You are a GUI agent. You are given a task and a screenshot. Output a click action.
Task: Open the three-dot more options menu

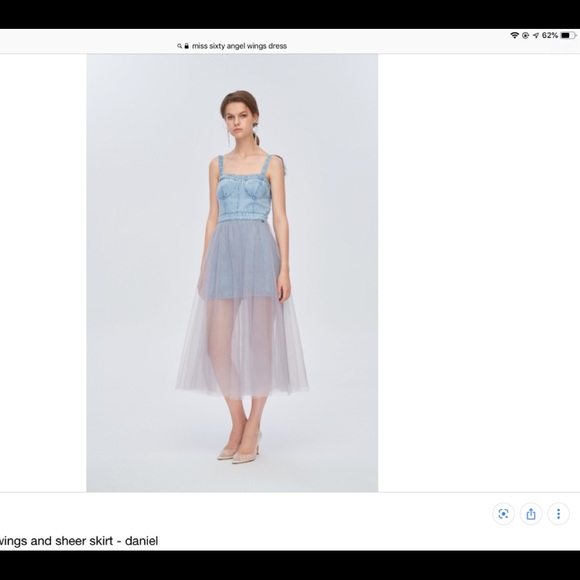(558, 514)
